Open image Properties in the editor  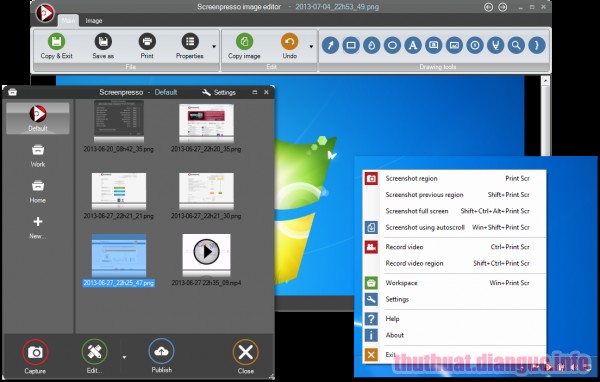point(190,46)
